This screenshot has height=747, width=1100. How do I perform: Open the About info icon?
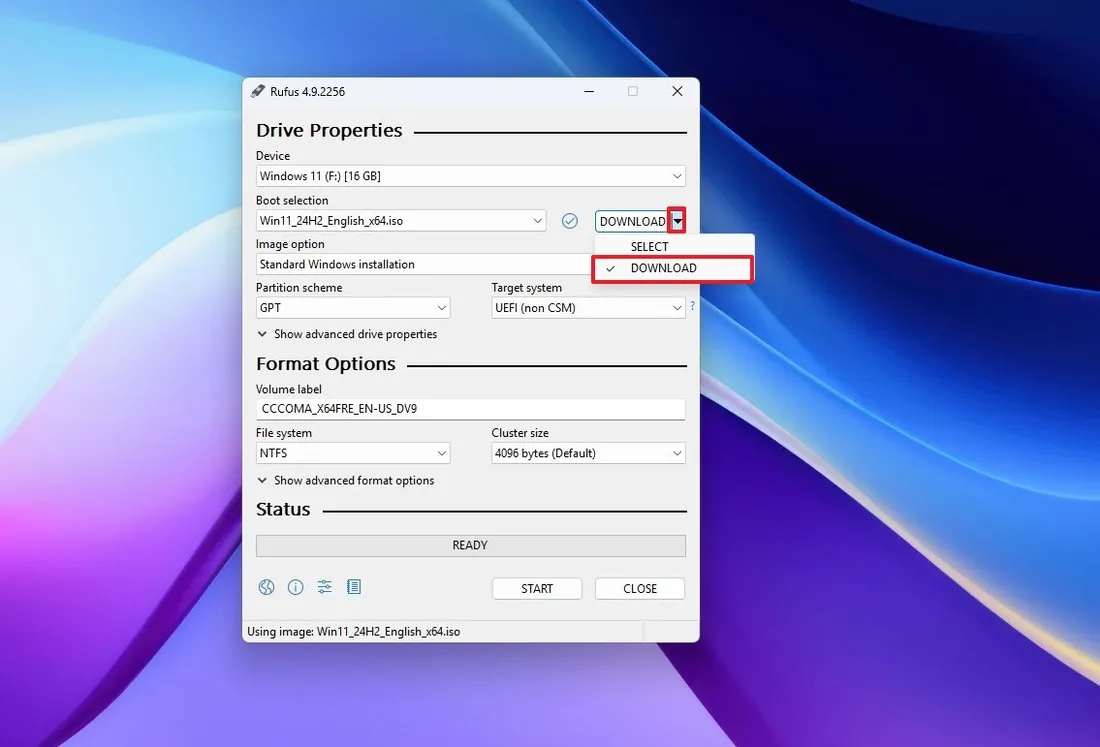[x=295, y=587]
